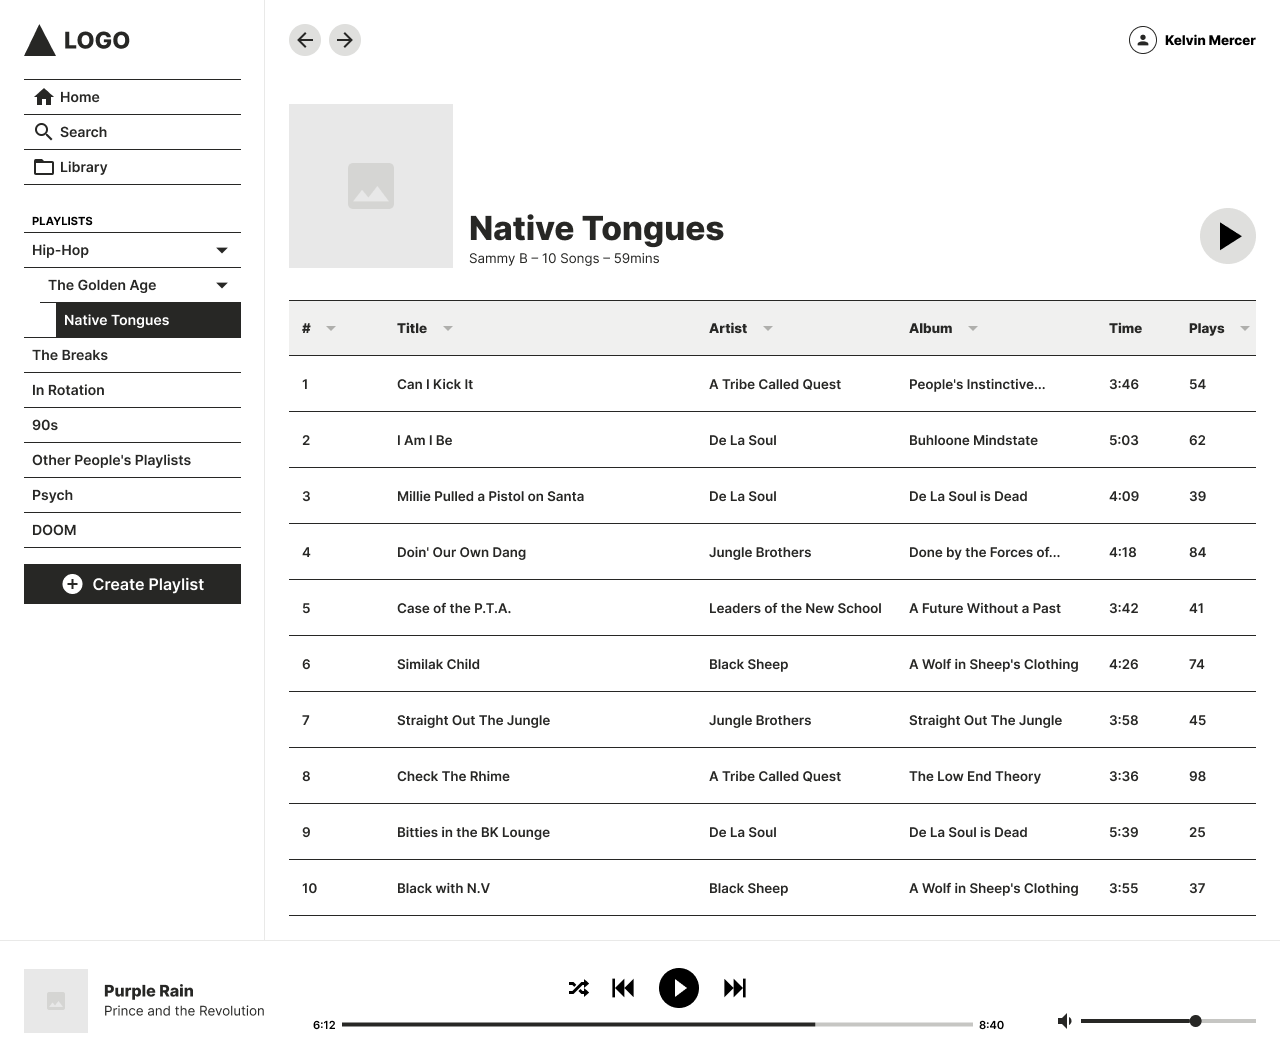The image size is (1280, 1057).
Task: Select song Doin' Our Own Dang
Action: (461, 552)
